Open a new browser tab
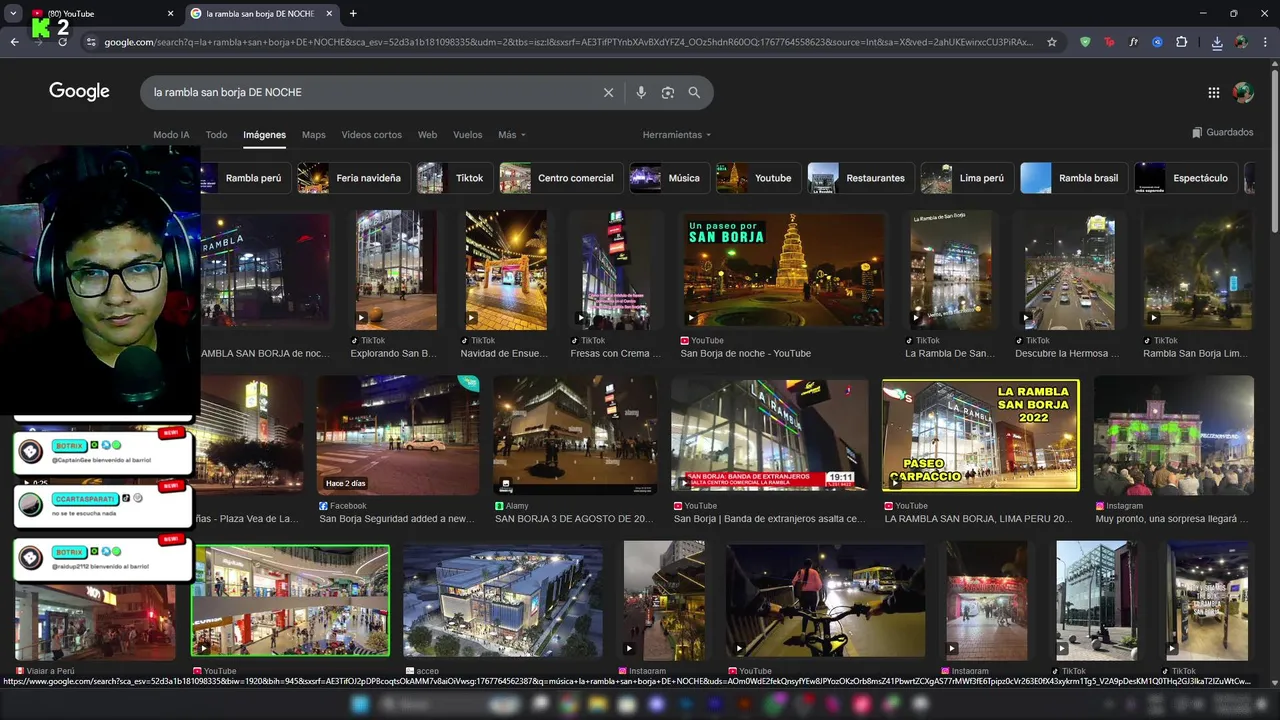1280x720 pixels. tap(353, 14)
